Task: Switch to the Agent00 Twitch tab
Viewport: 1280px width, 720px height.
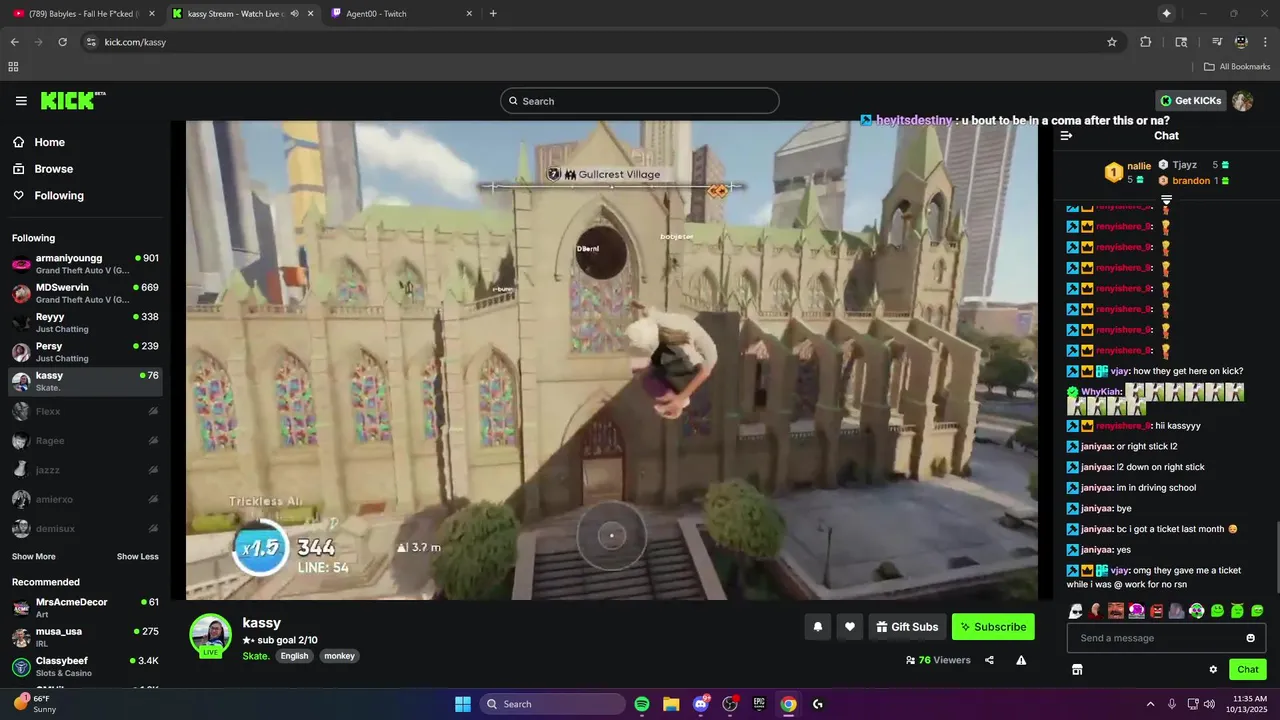Action: (400, 13)
